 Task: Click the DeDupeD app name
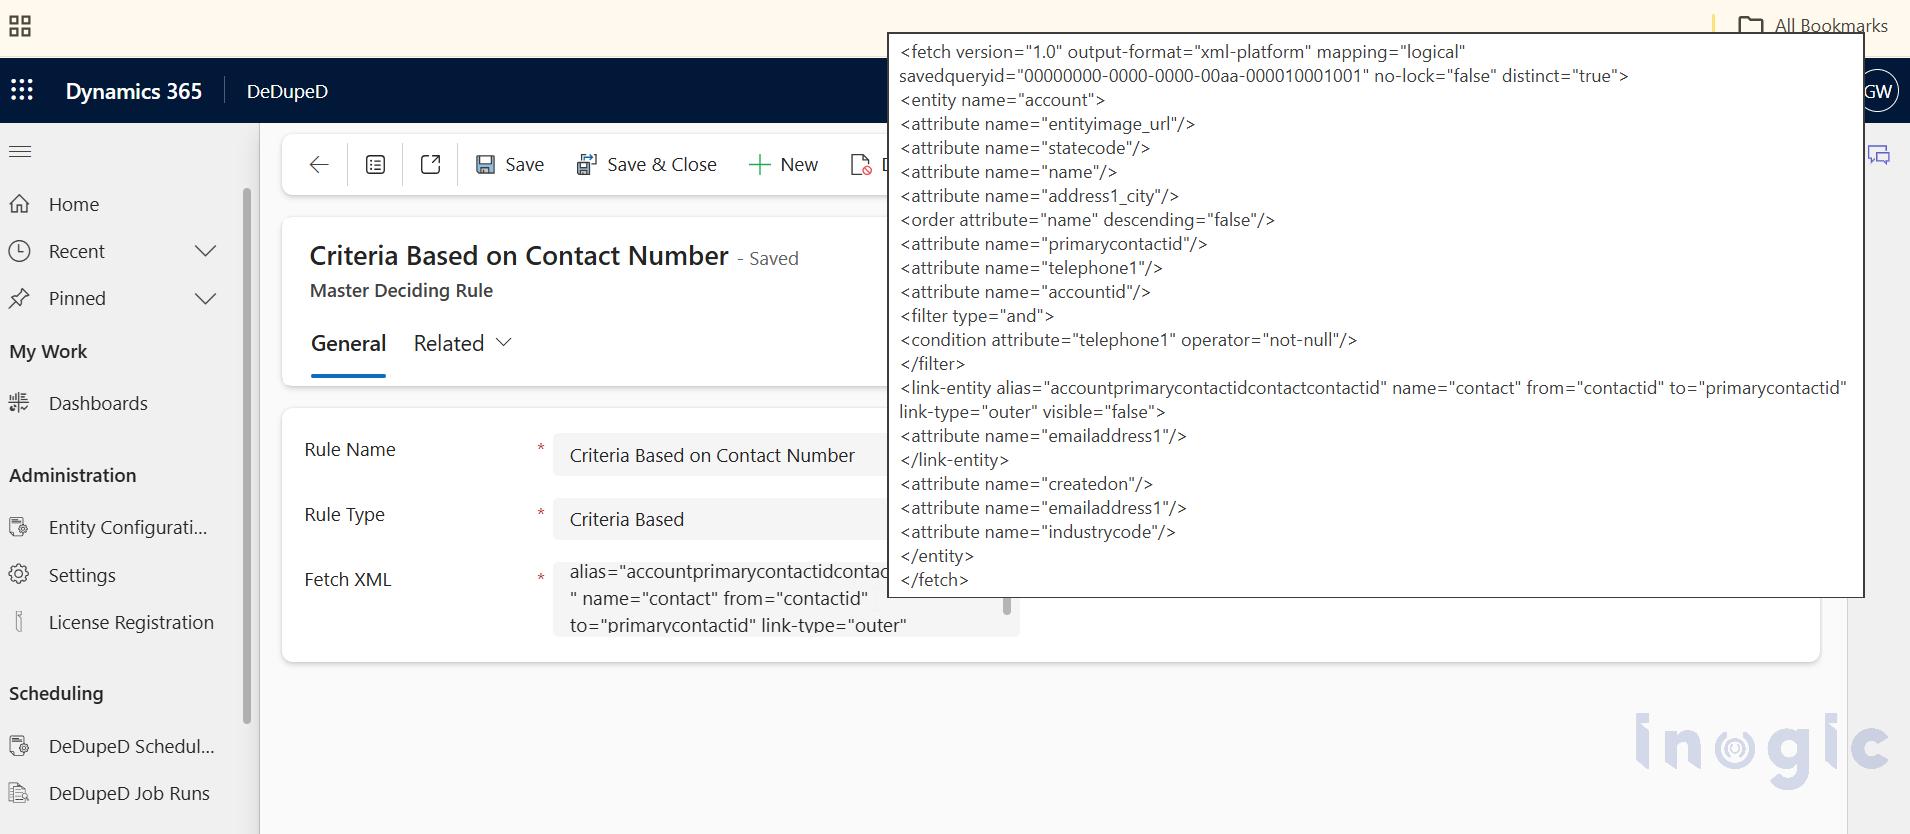tap(287, 91)
